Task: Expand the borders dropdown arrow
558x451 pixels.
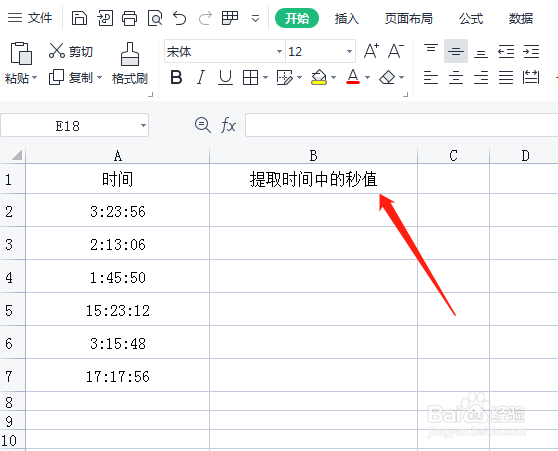Action: coord(265,77)
